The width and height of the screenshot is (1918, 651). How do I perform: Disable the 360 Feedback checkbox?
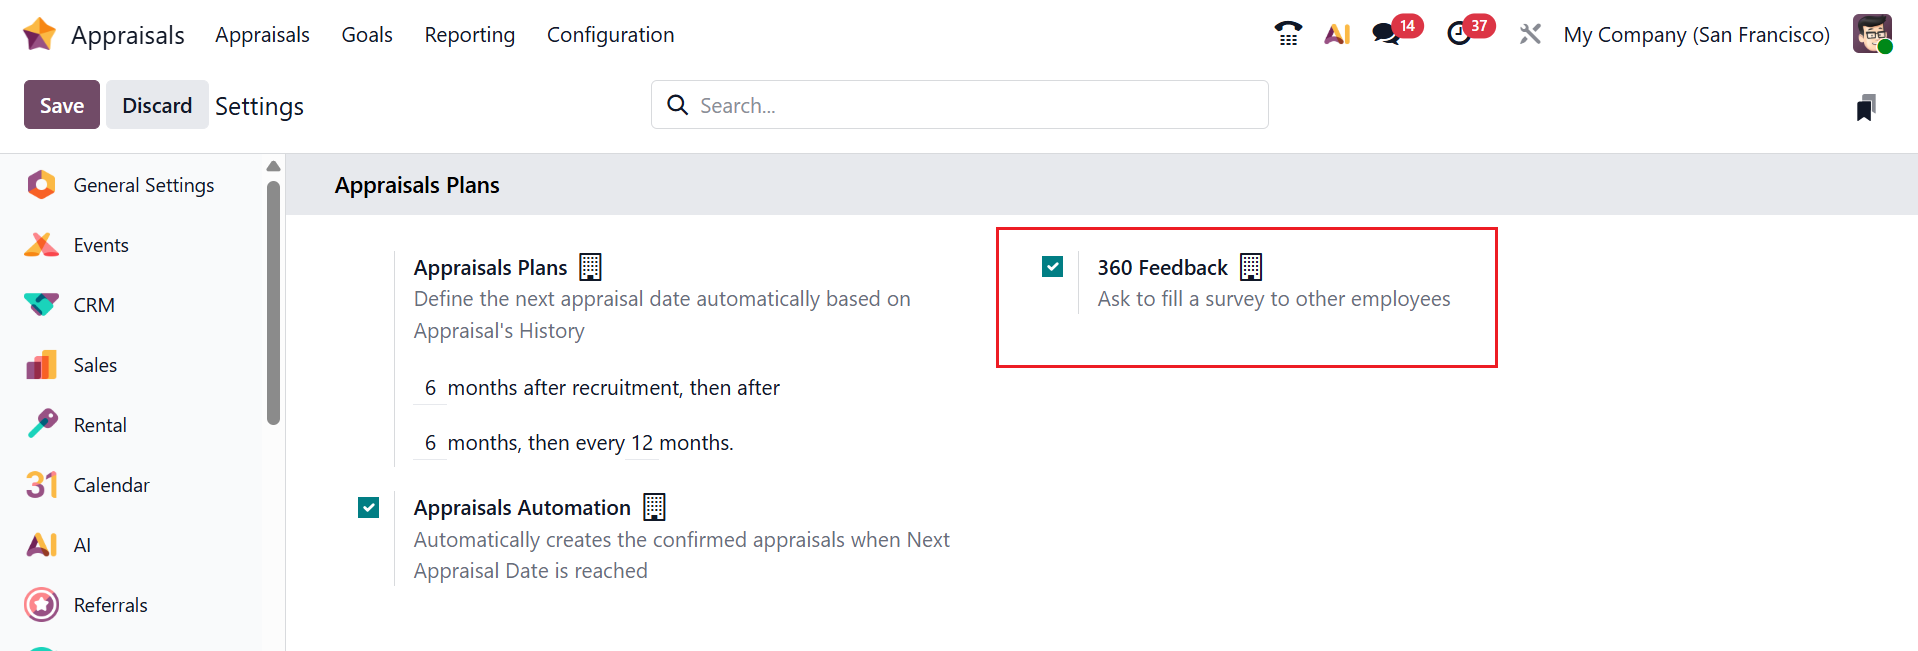pos(1052,267)
